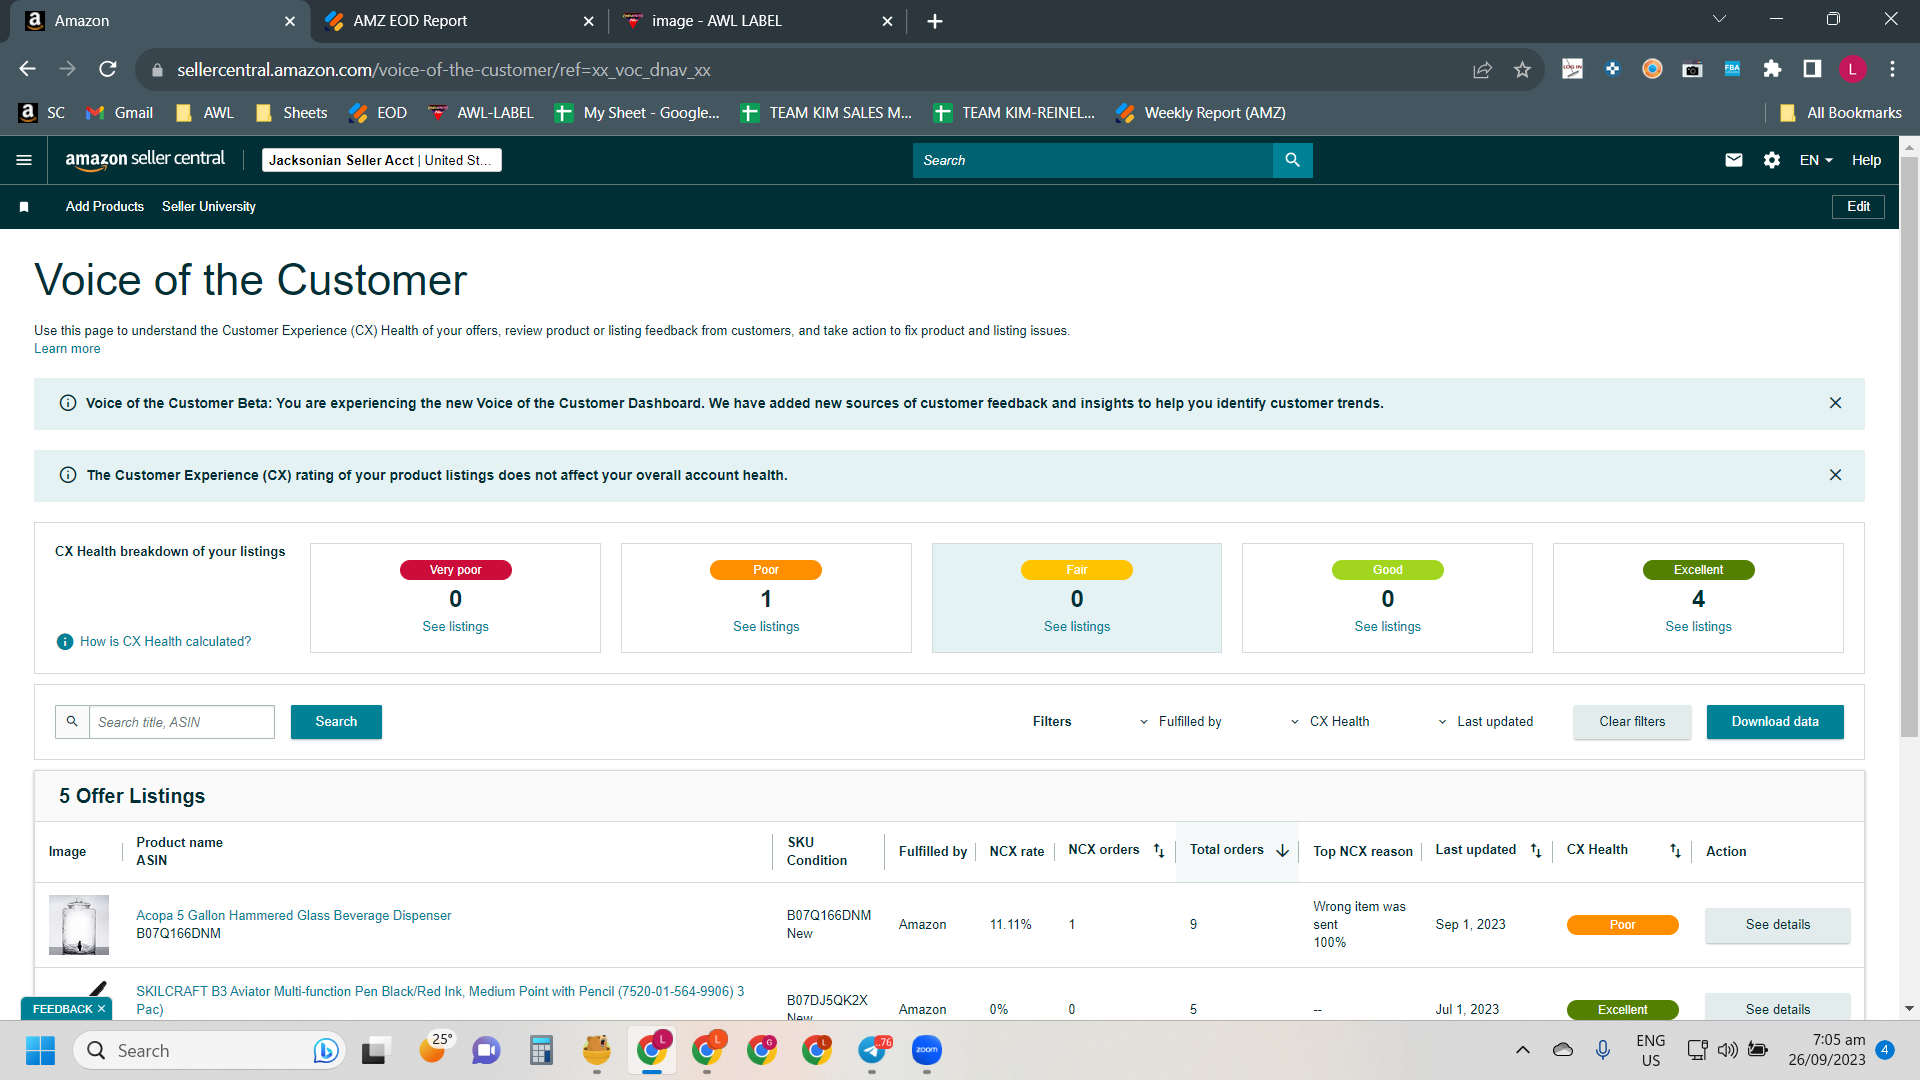Click the Amazon Seller Central logo
Screen dimensions: 1920x1080
click(145, 160)
